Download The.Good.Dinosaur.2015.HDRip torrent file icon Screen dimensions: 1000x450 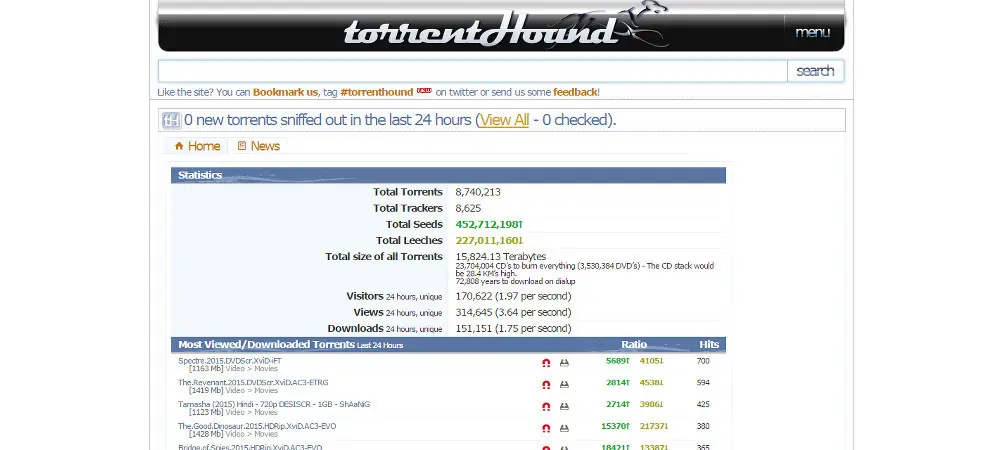coord(564,428)
